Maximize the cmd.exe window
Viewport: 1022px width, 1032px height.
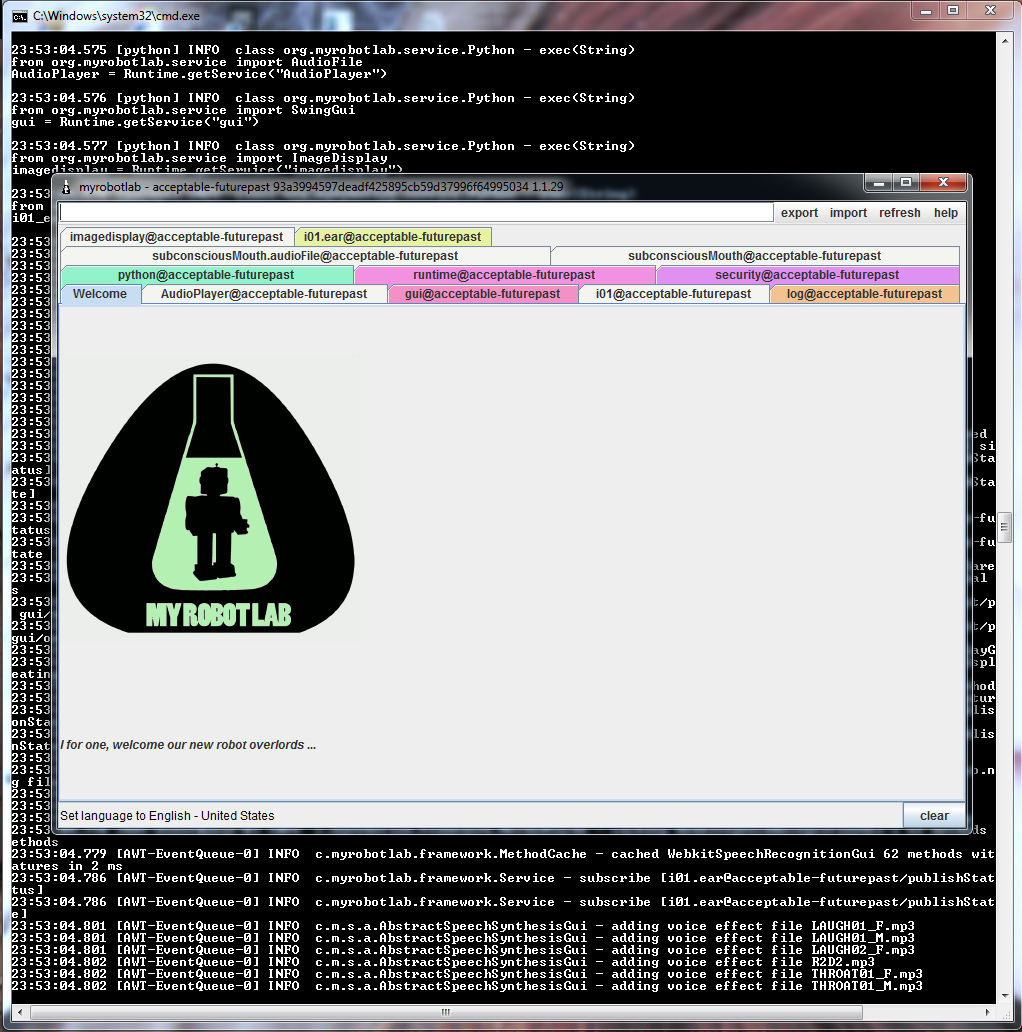point(953,11)
